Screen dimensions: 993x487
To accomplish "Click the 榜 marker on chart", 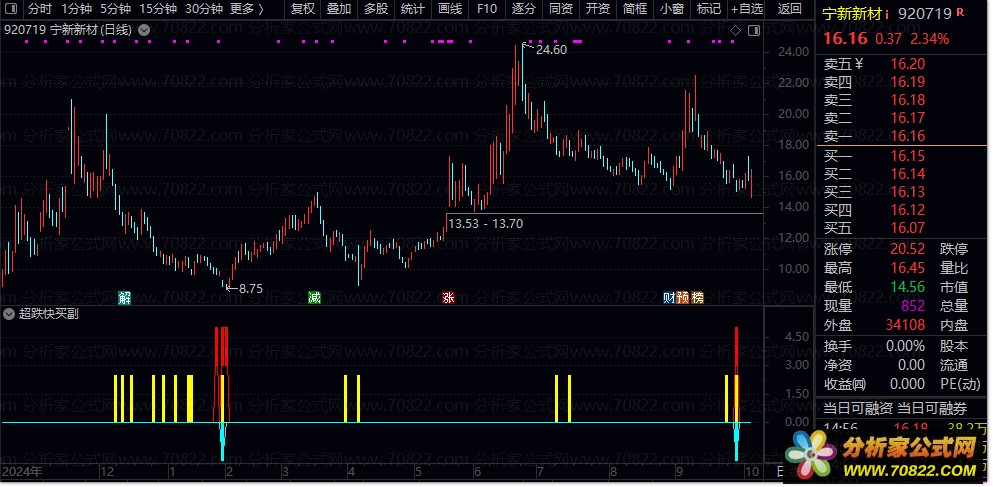I will point(697,297).
